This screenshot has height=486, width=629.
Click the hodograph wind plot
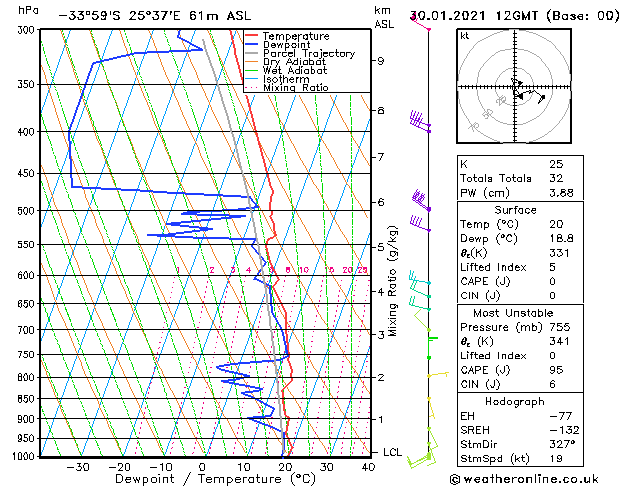pyautogui.click(x=514, y=86)
